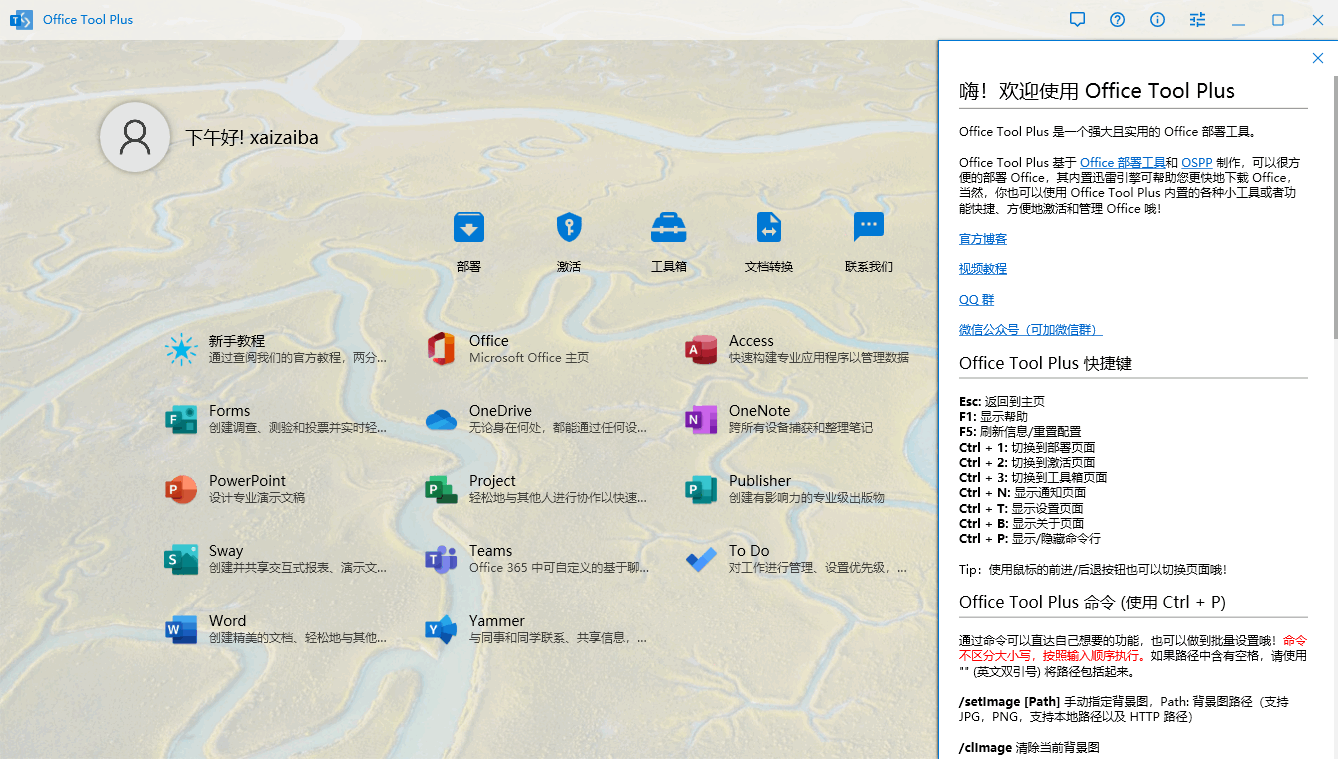Open the settings sliders icon

pos(1197,19)
